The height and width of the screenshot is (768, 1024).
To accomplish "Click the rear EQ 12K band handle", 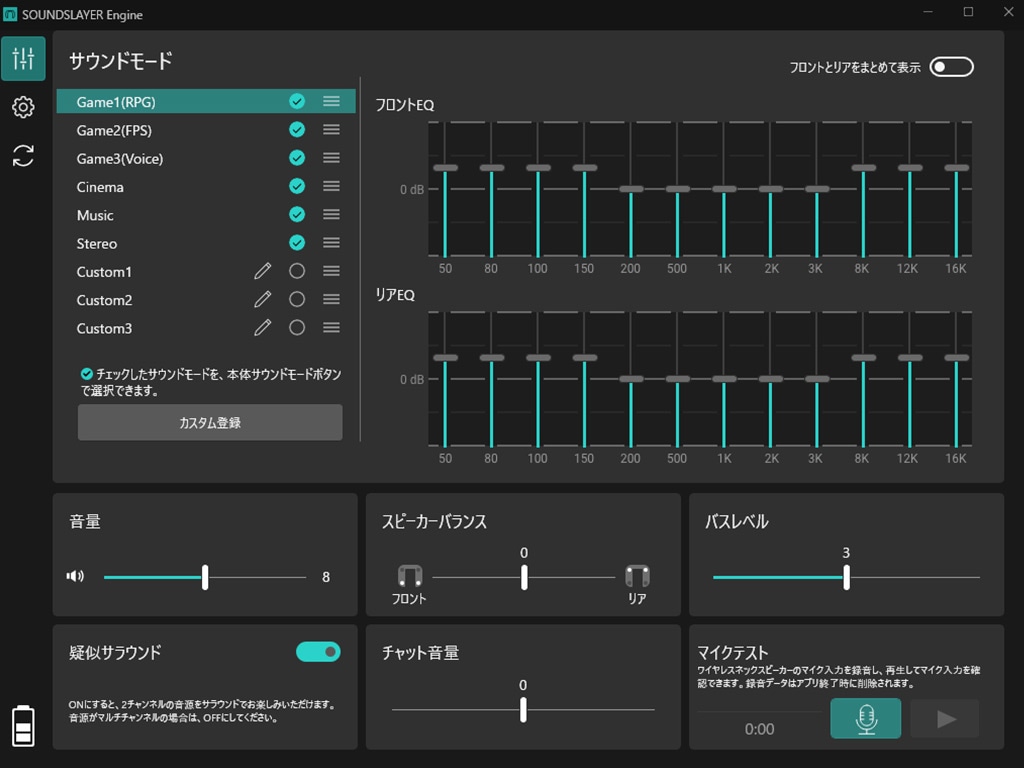I will coord(910,358).
